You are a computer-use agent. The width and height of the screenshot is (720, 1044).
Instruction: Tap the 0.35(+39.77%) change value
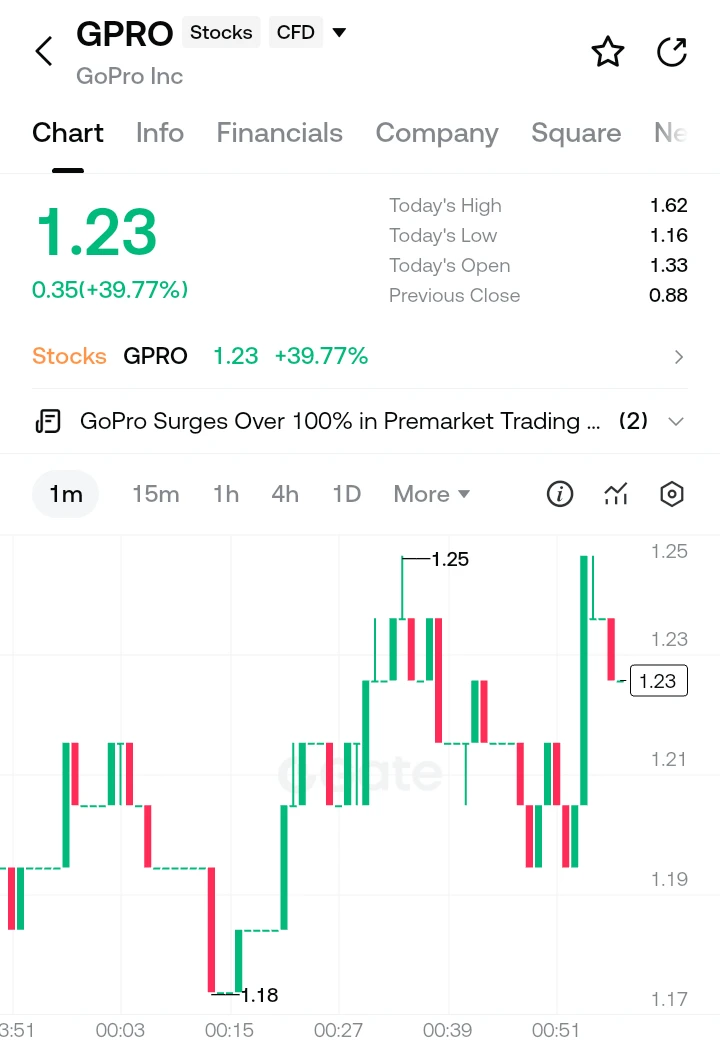(x=110, y=290)
